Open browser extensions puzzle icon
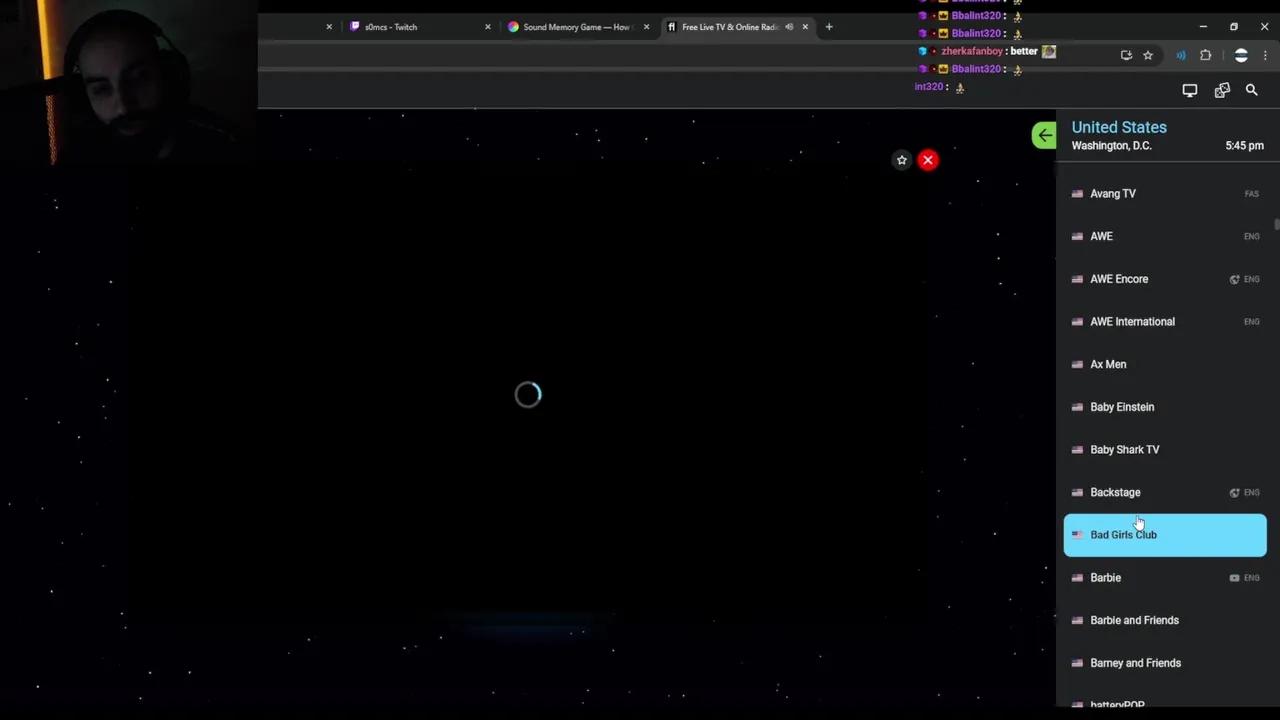This screenshot has height=720, width=1280. tap(1205, 56)
